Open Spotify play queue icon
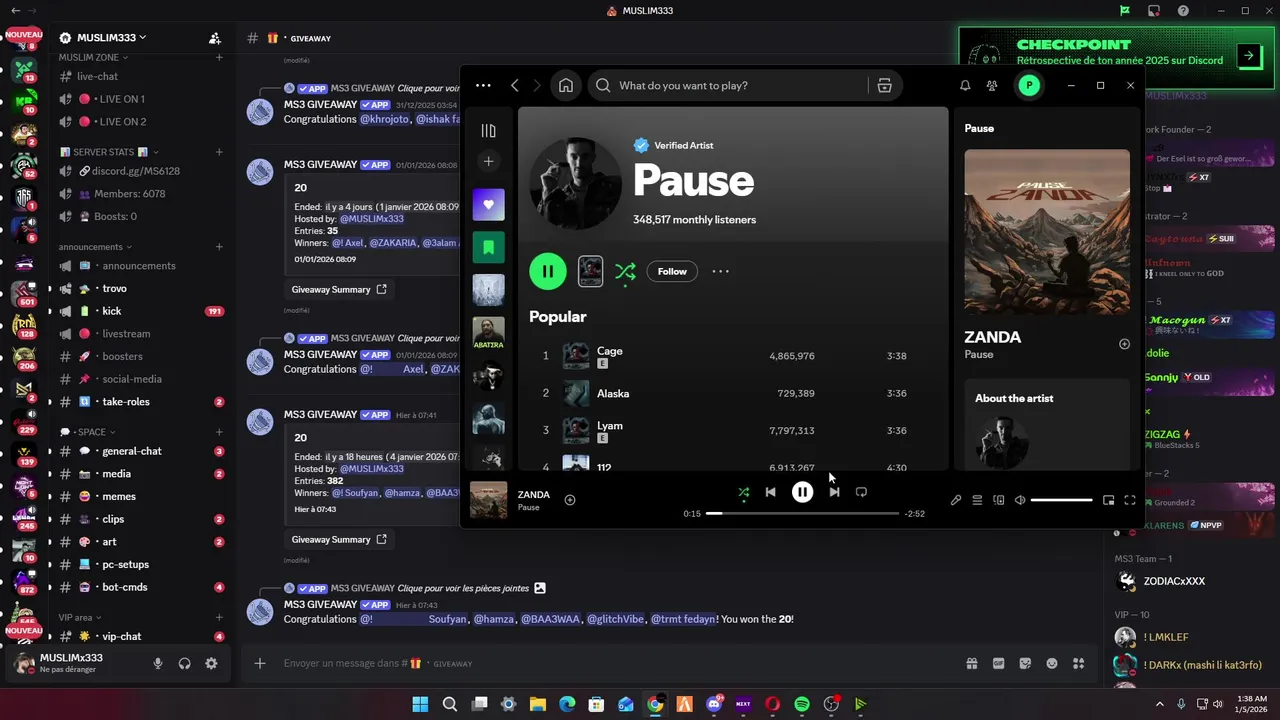 coord(977,500)
